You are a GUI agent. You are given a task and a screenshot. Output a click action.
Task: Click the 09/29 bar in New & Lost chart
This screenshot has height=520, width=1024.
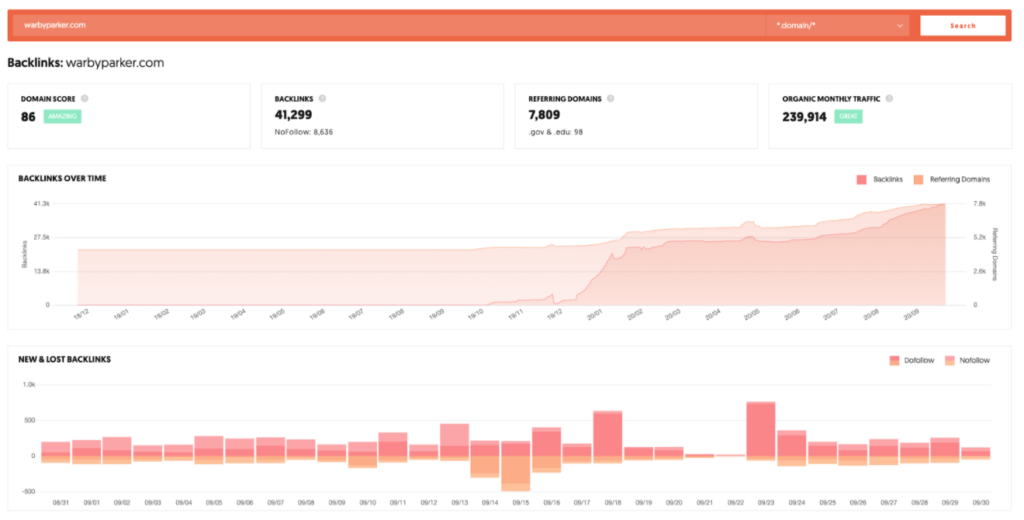[945, 451]
